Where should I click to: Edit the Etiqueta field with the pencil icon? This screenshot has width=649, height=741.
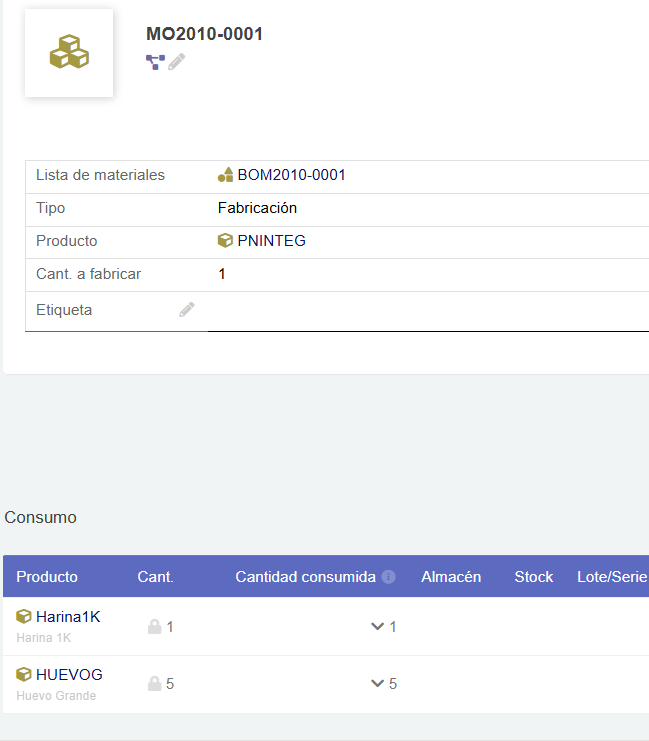pos(187,310)
